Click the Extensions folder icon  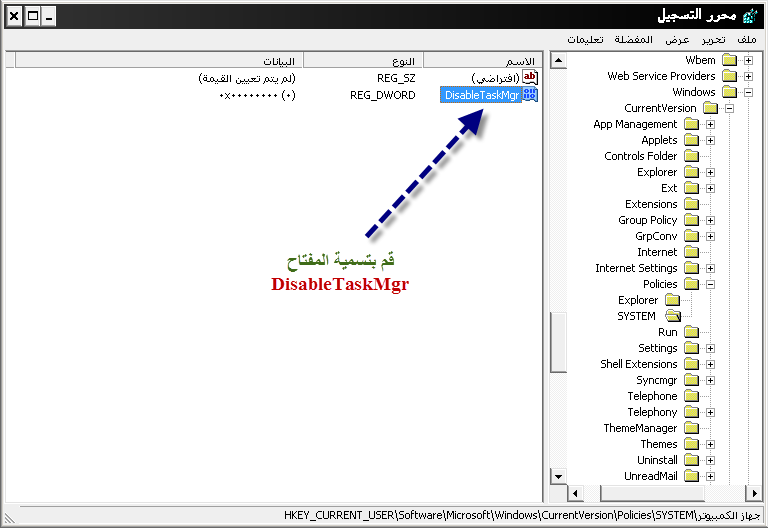click(691, 204)
